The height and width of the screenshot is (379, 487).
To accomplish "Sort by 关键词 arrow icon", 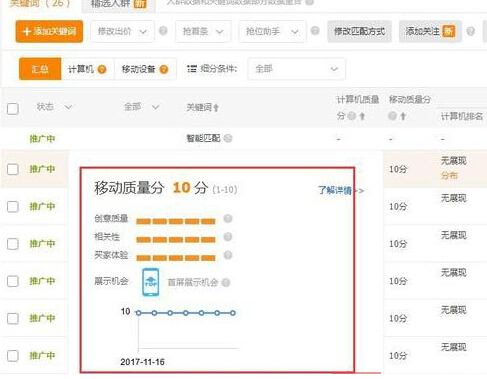I will 216,108.
